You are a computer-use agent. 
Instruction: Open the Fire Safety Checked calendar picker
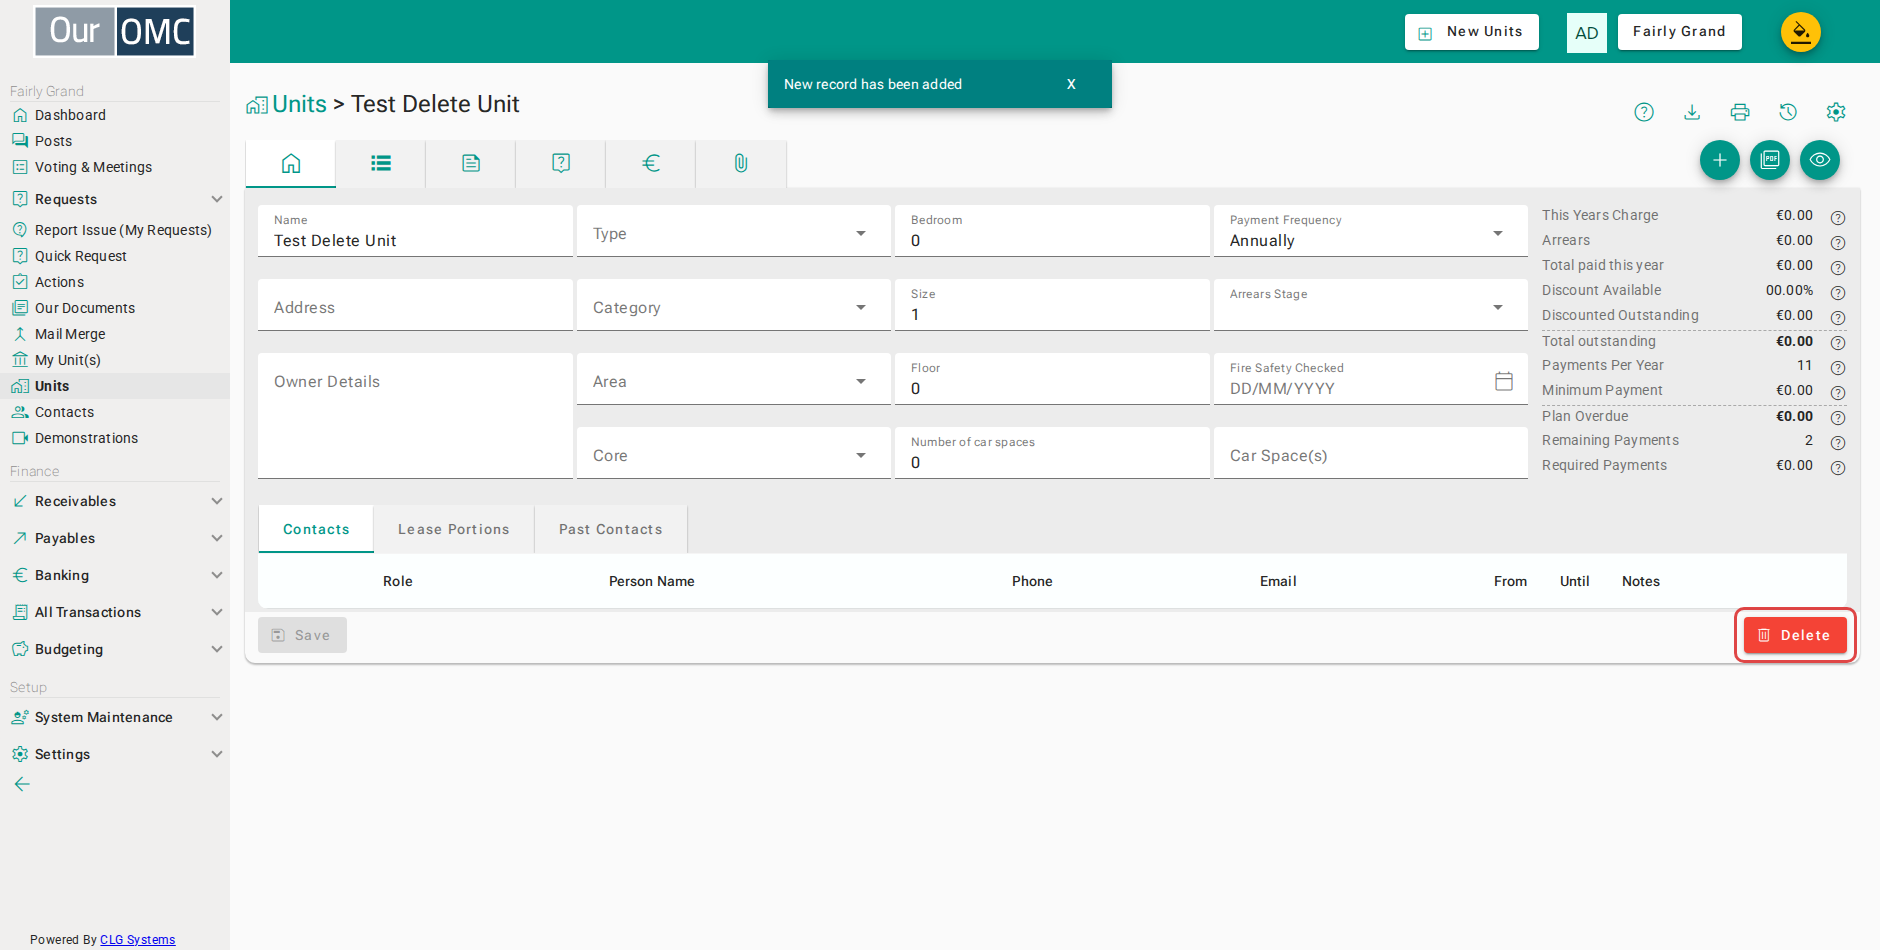1504,381
